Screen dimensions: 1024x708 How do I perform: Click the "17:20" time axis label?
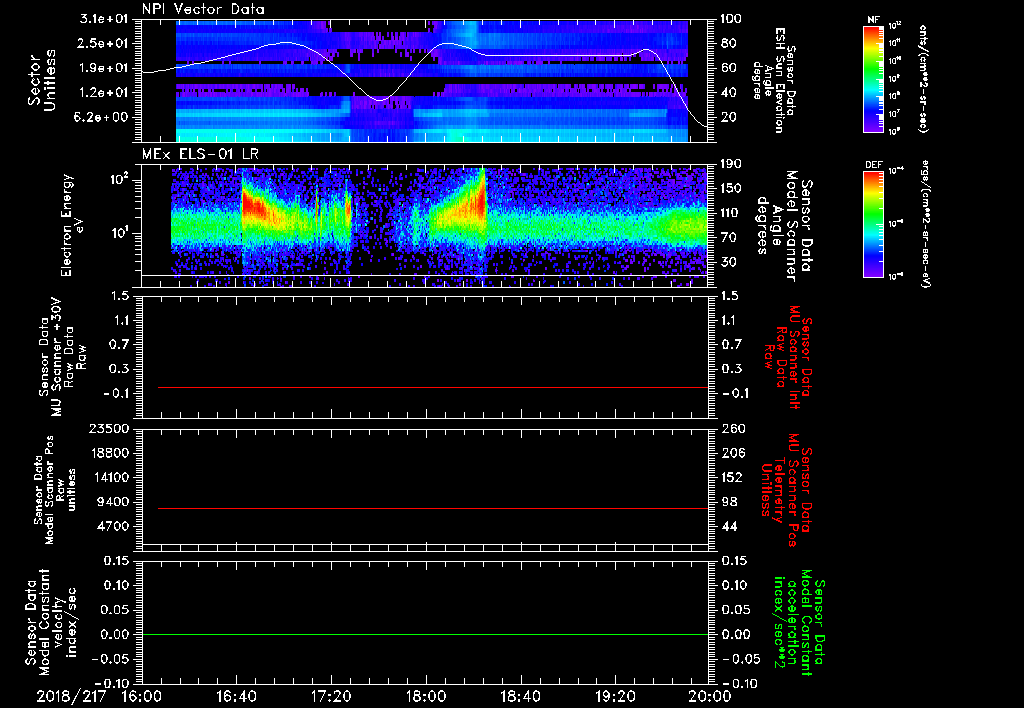click(331, 696)
